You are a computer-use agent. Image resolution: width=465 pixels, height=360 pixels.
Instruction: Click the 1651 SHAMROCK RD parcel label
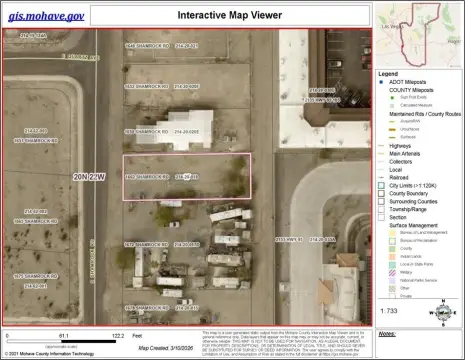[36, 141]
